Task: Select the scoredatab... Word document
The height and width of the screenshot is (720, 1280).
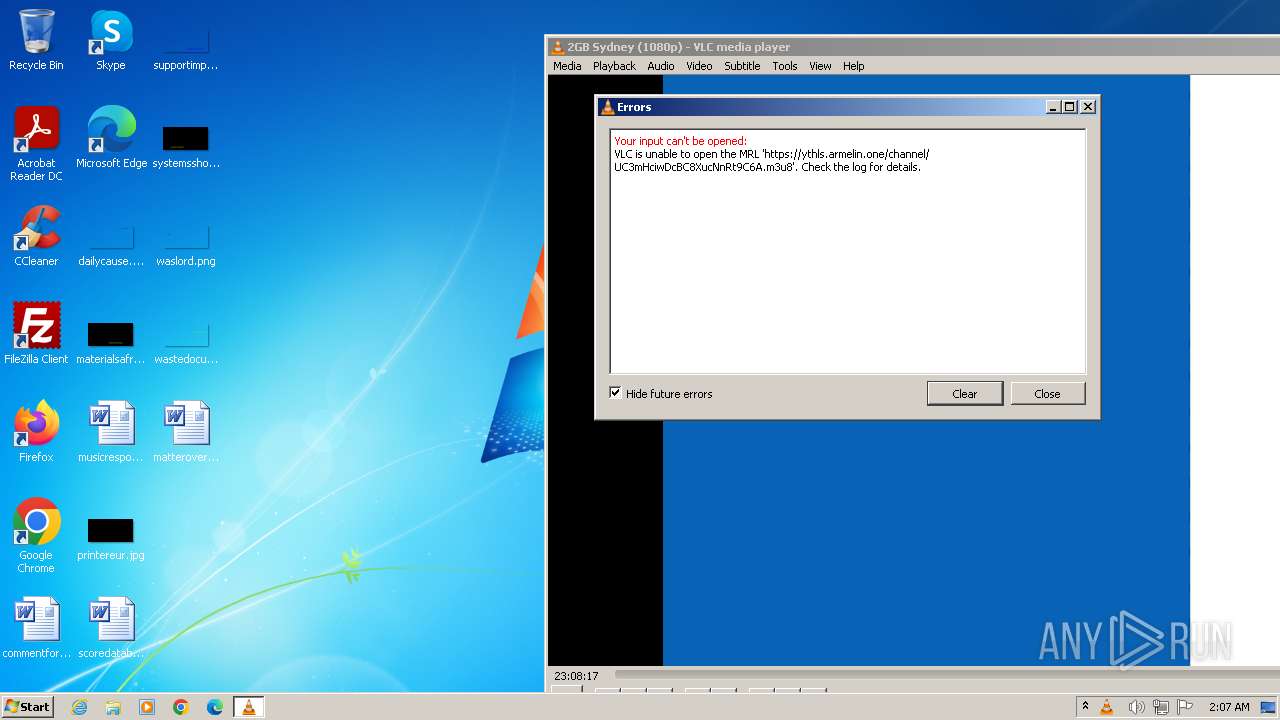Action: (x=110, y=628)
